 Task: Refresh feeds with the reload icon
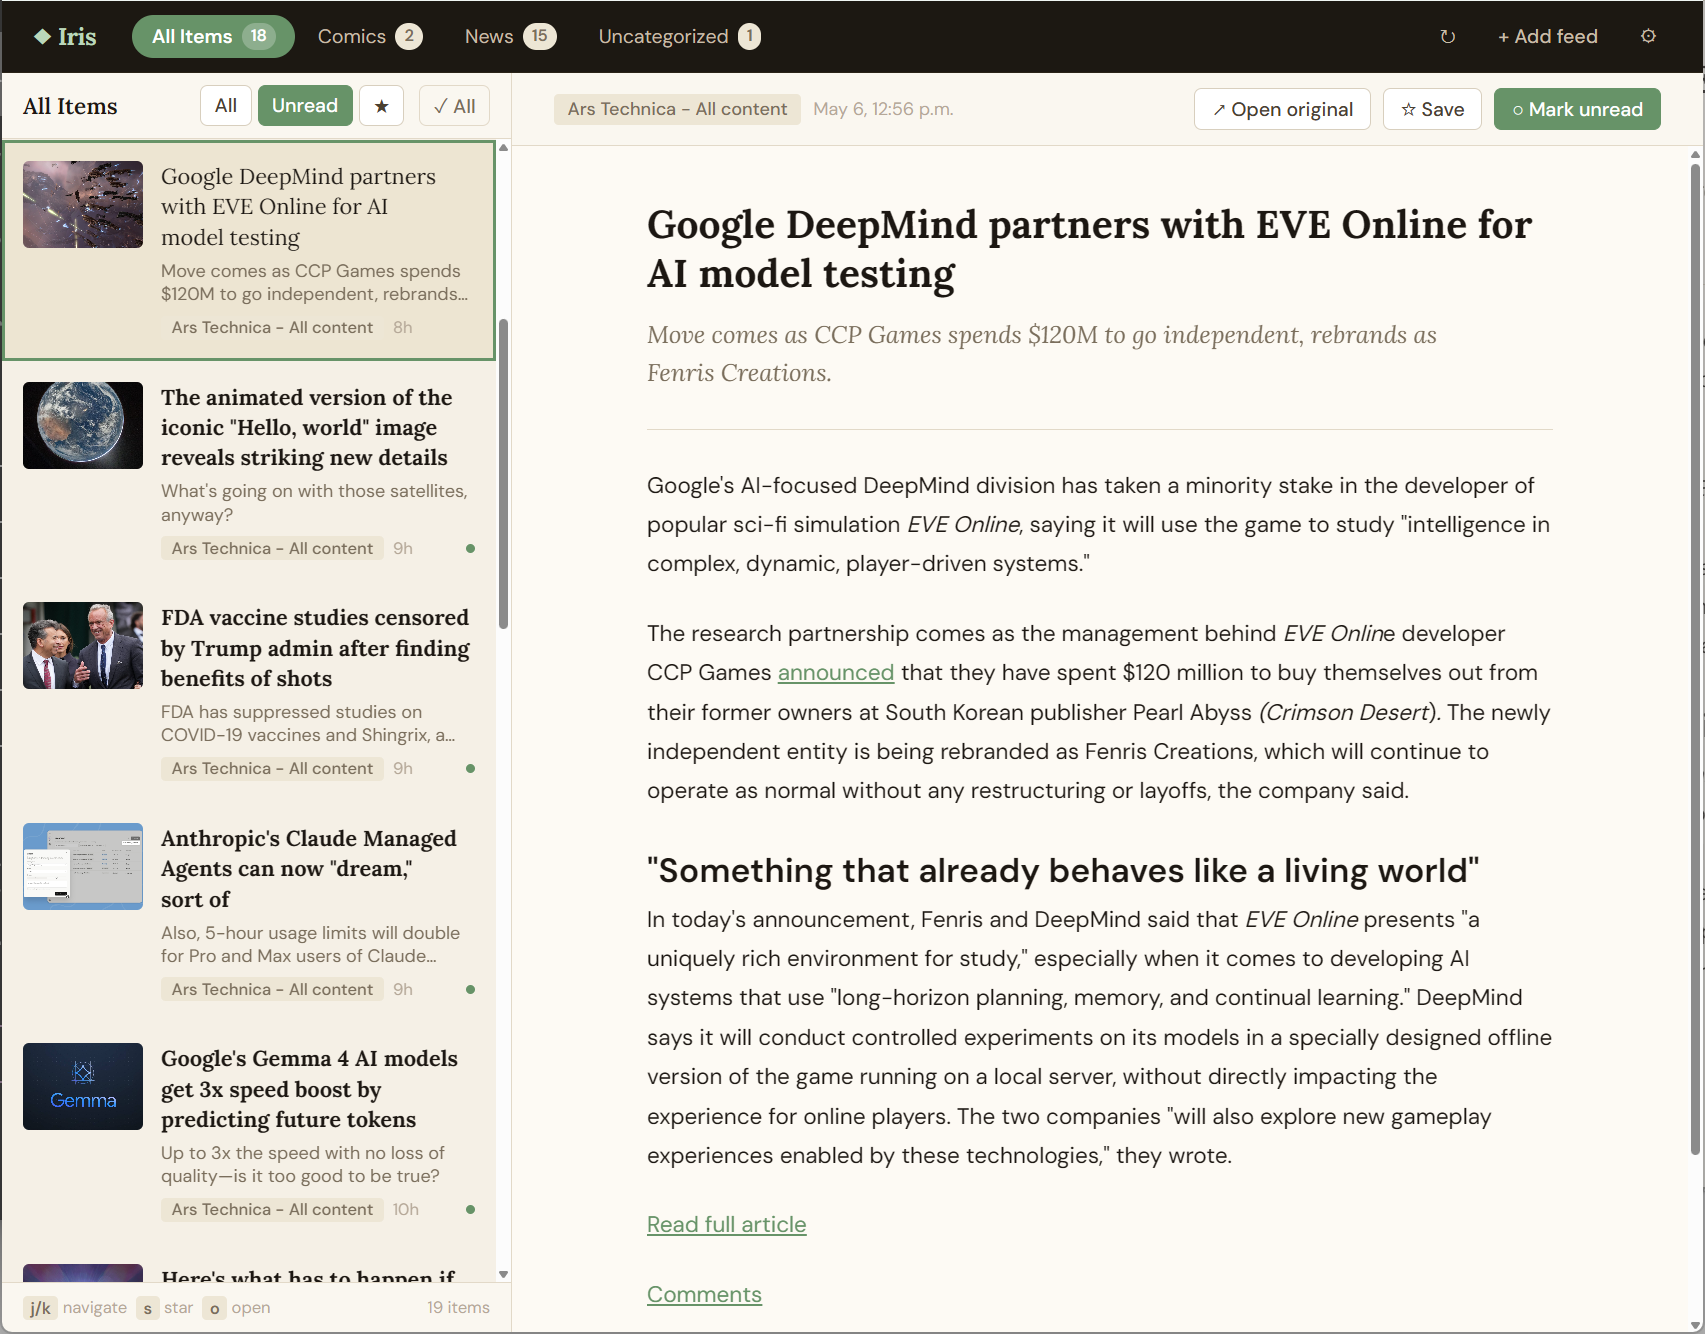[1447, 37]
